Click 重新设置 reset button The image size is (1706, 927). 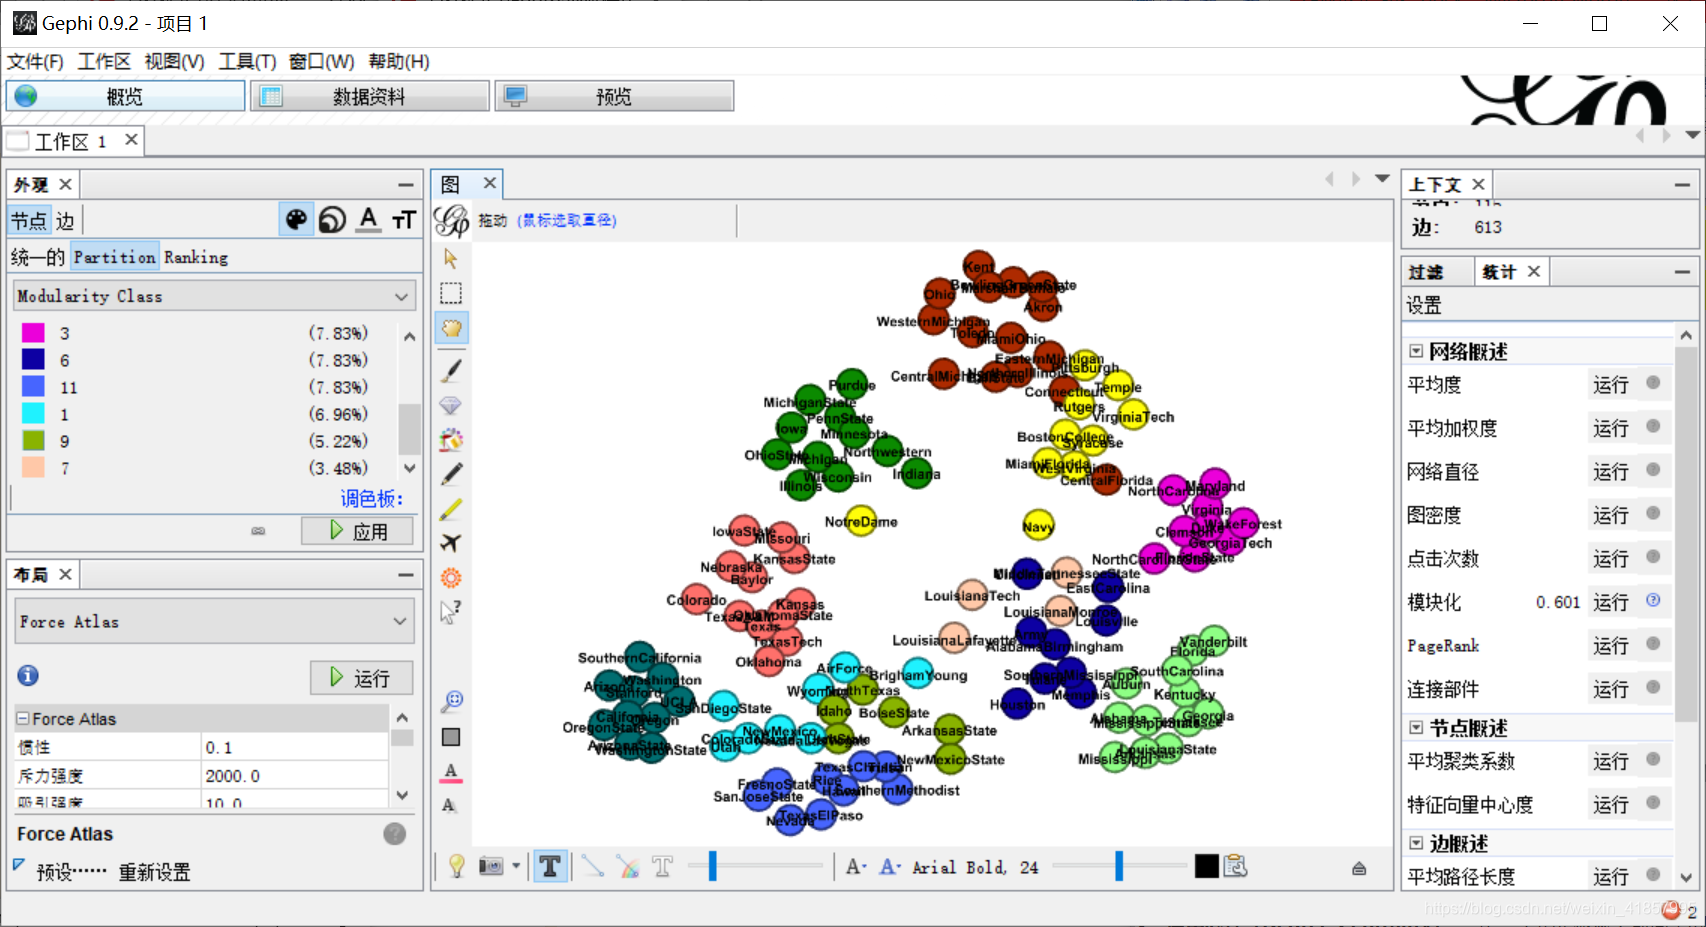[x=155, y=872]
